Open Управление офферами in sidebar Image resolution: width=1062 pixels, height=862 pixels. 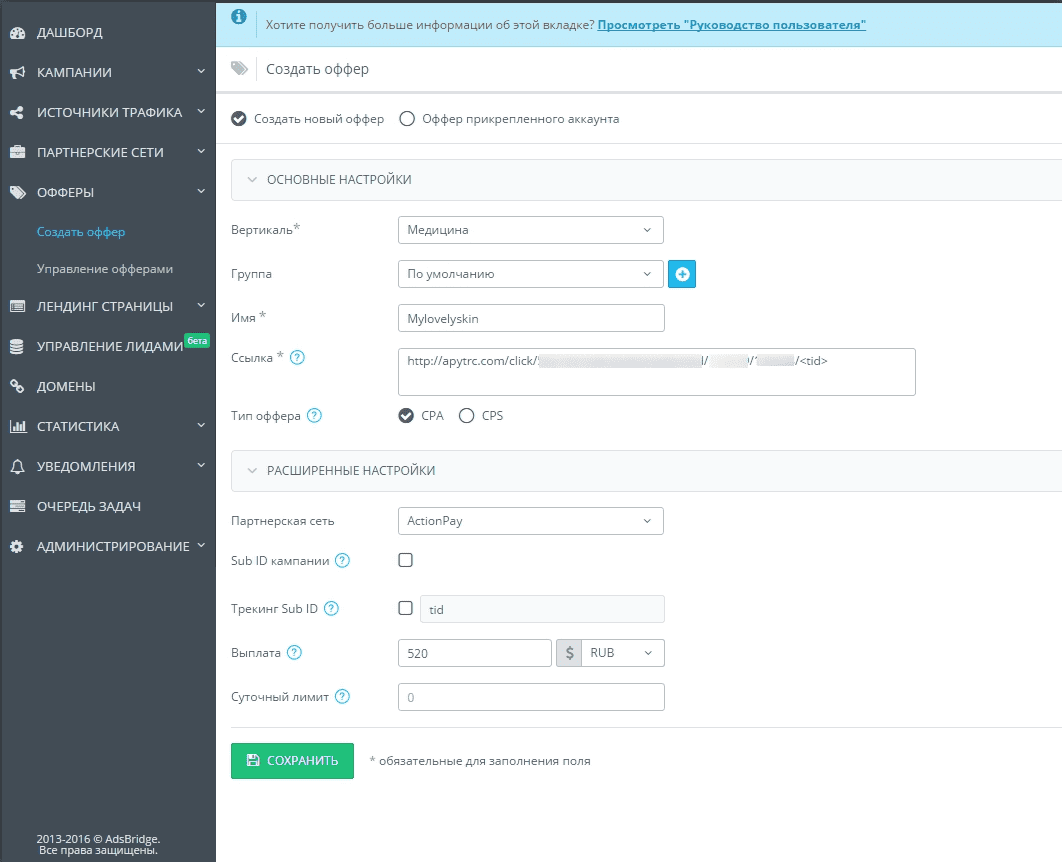click(105, 269)
